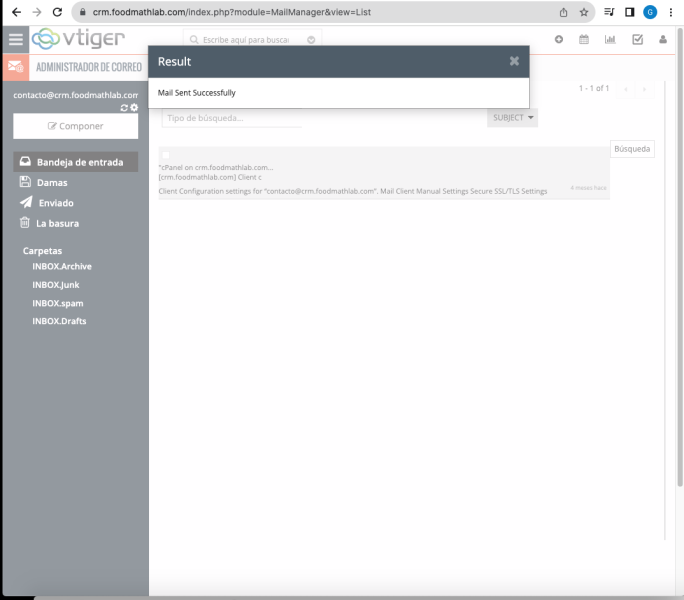Open the calendar icon in header

[x=584, y=39]
